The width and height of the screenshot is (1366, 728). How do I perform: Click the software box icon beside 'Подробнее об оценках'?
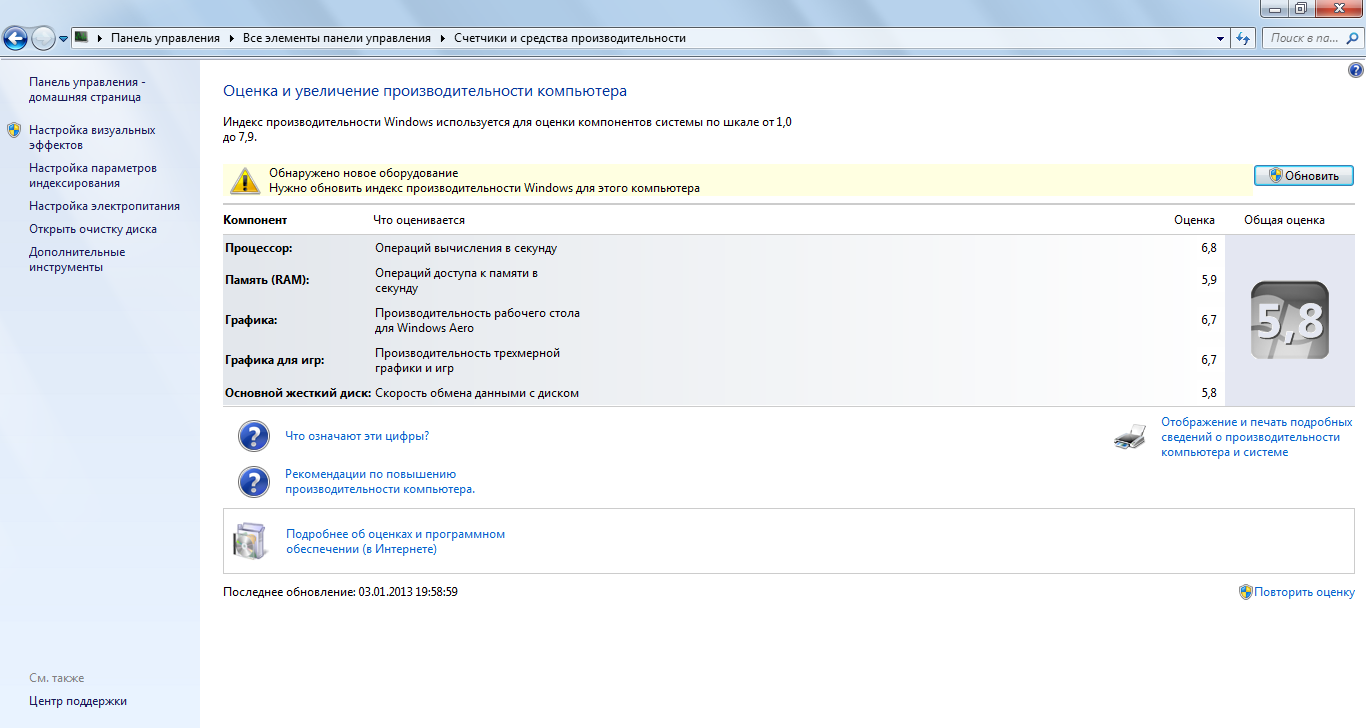(x=250, y=540)
